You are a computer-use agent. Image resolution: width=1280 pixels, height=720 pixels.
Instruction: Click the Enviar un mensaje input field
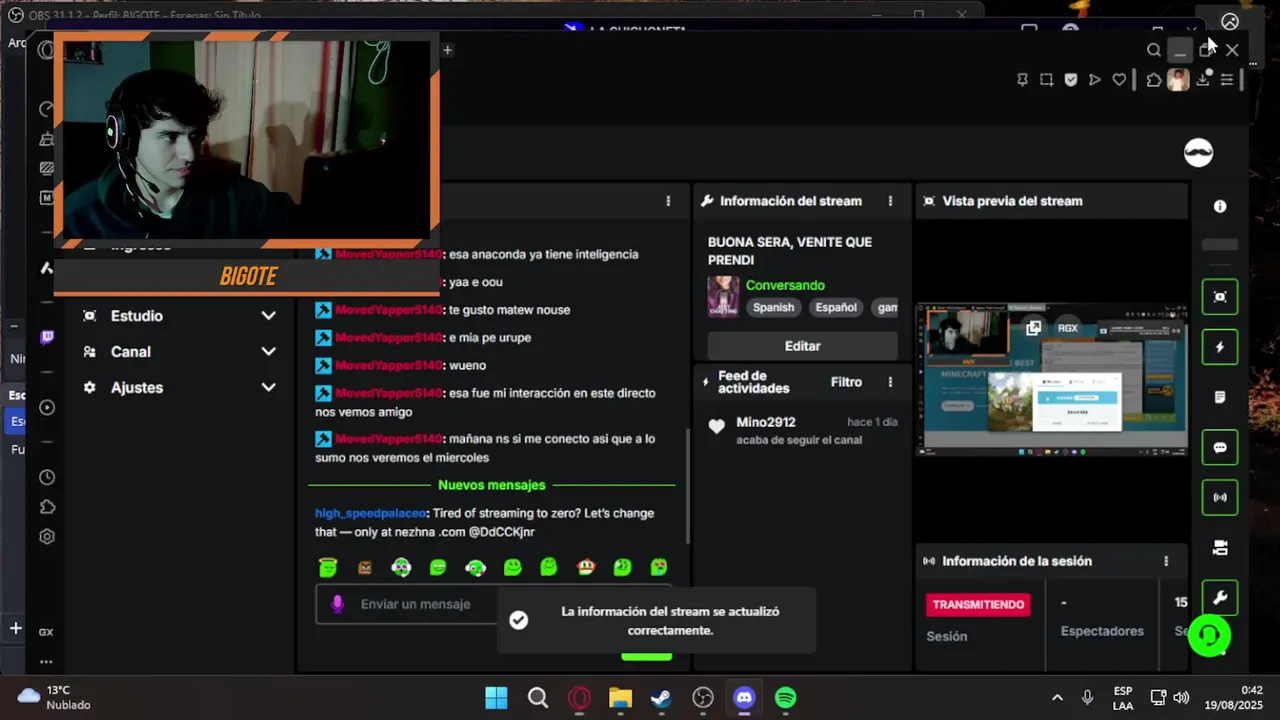[415, 604]
